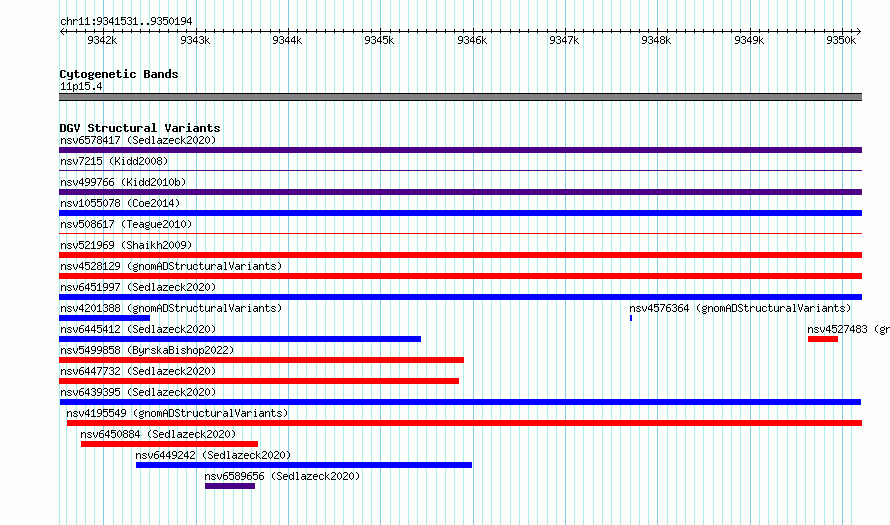This screenshot has width=890, height=525.
Task: Open the nsv6447732 (Sedlazeck2020) label
Action: [x=138, y=371]
